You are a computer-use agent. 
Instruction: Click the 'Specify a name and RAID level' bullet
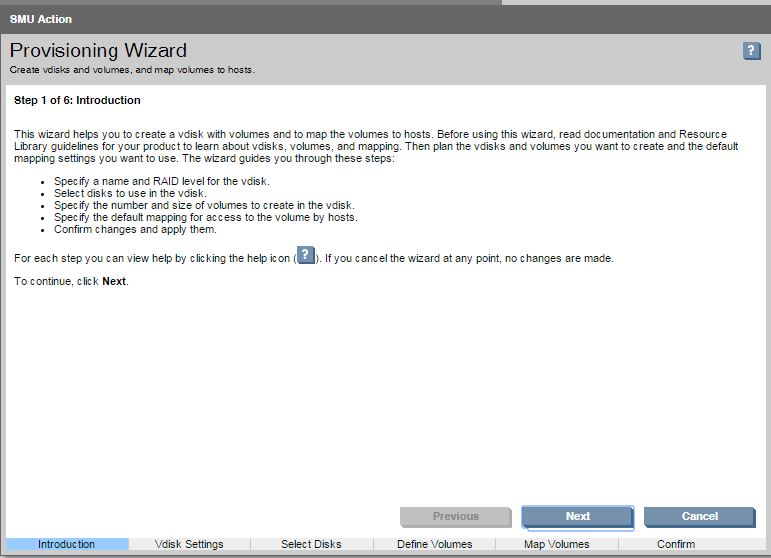click(x=162, y=181)
